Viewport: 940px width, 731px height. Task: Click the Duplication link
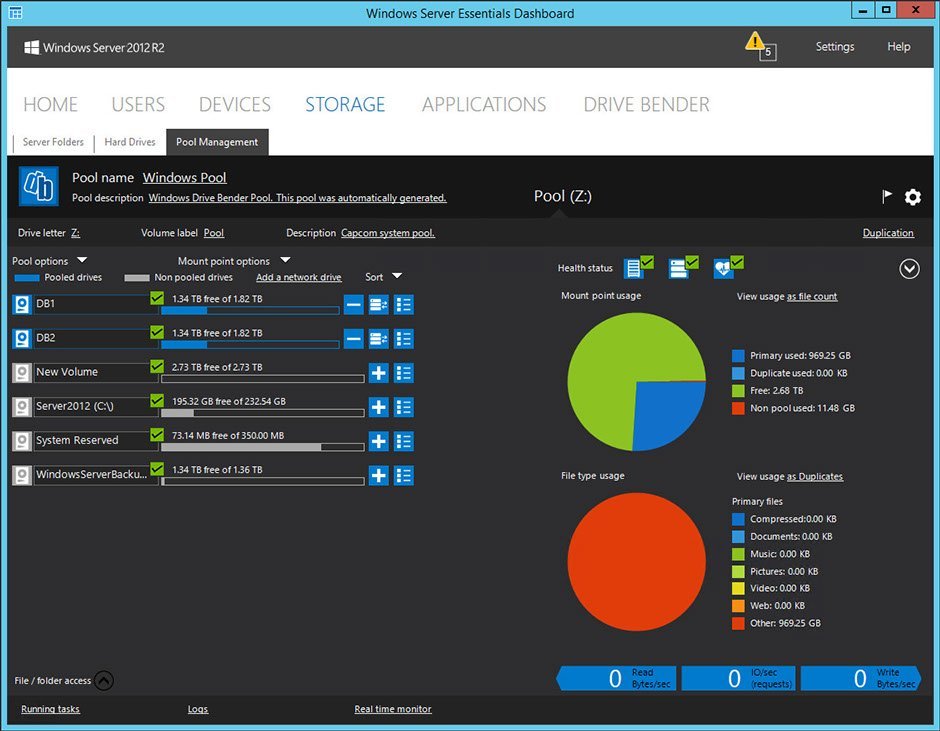click(x=888, y=233)
